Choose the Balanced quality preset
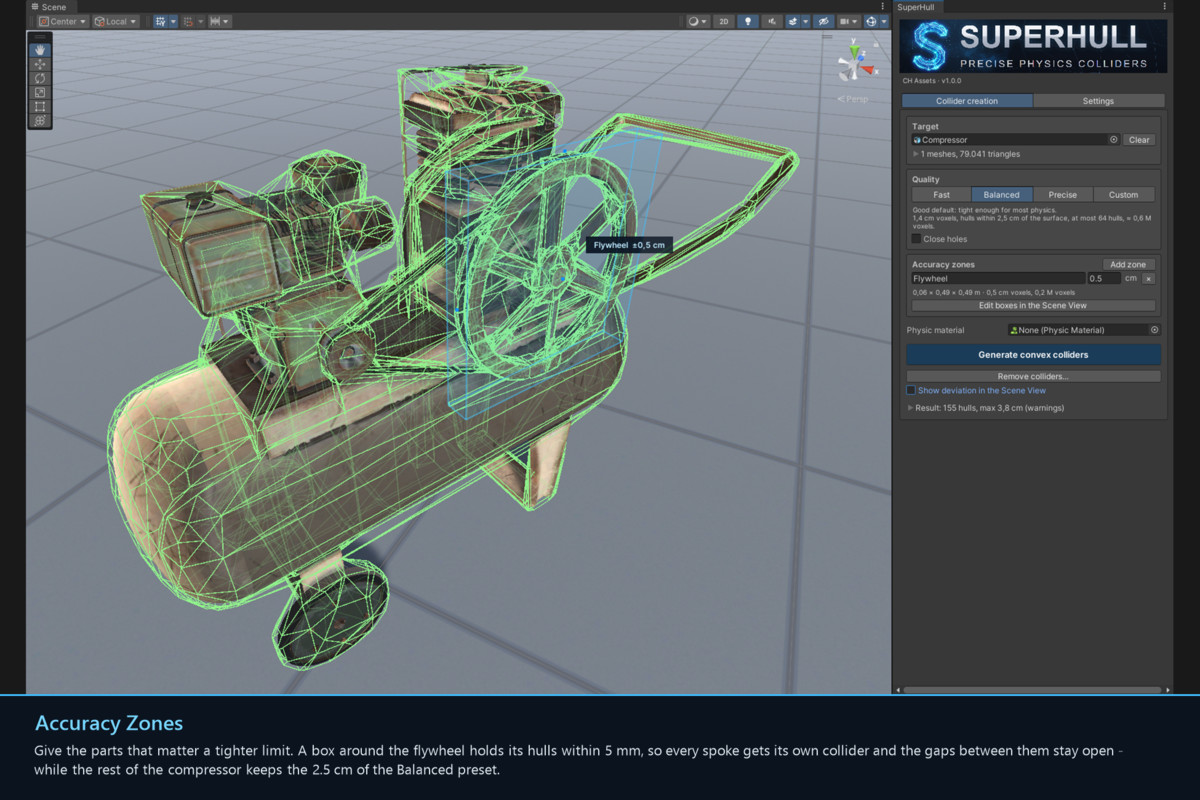The width and height of the screenshot is (1200, 800). 1002,195
